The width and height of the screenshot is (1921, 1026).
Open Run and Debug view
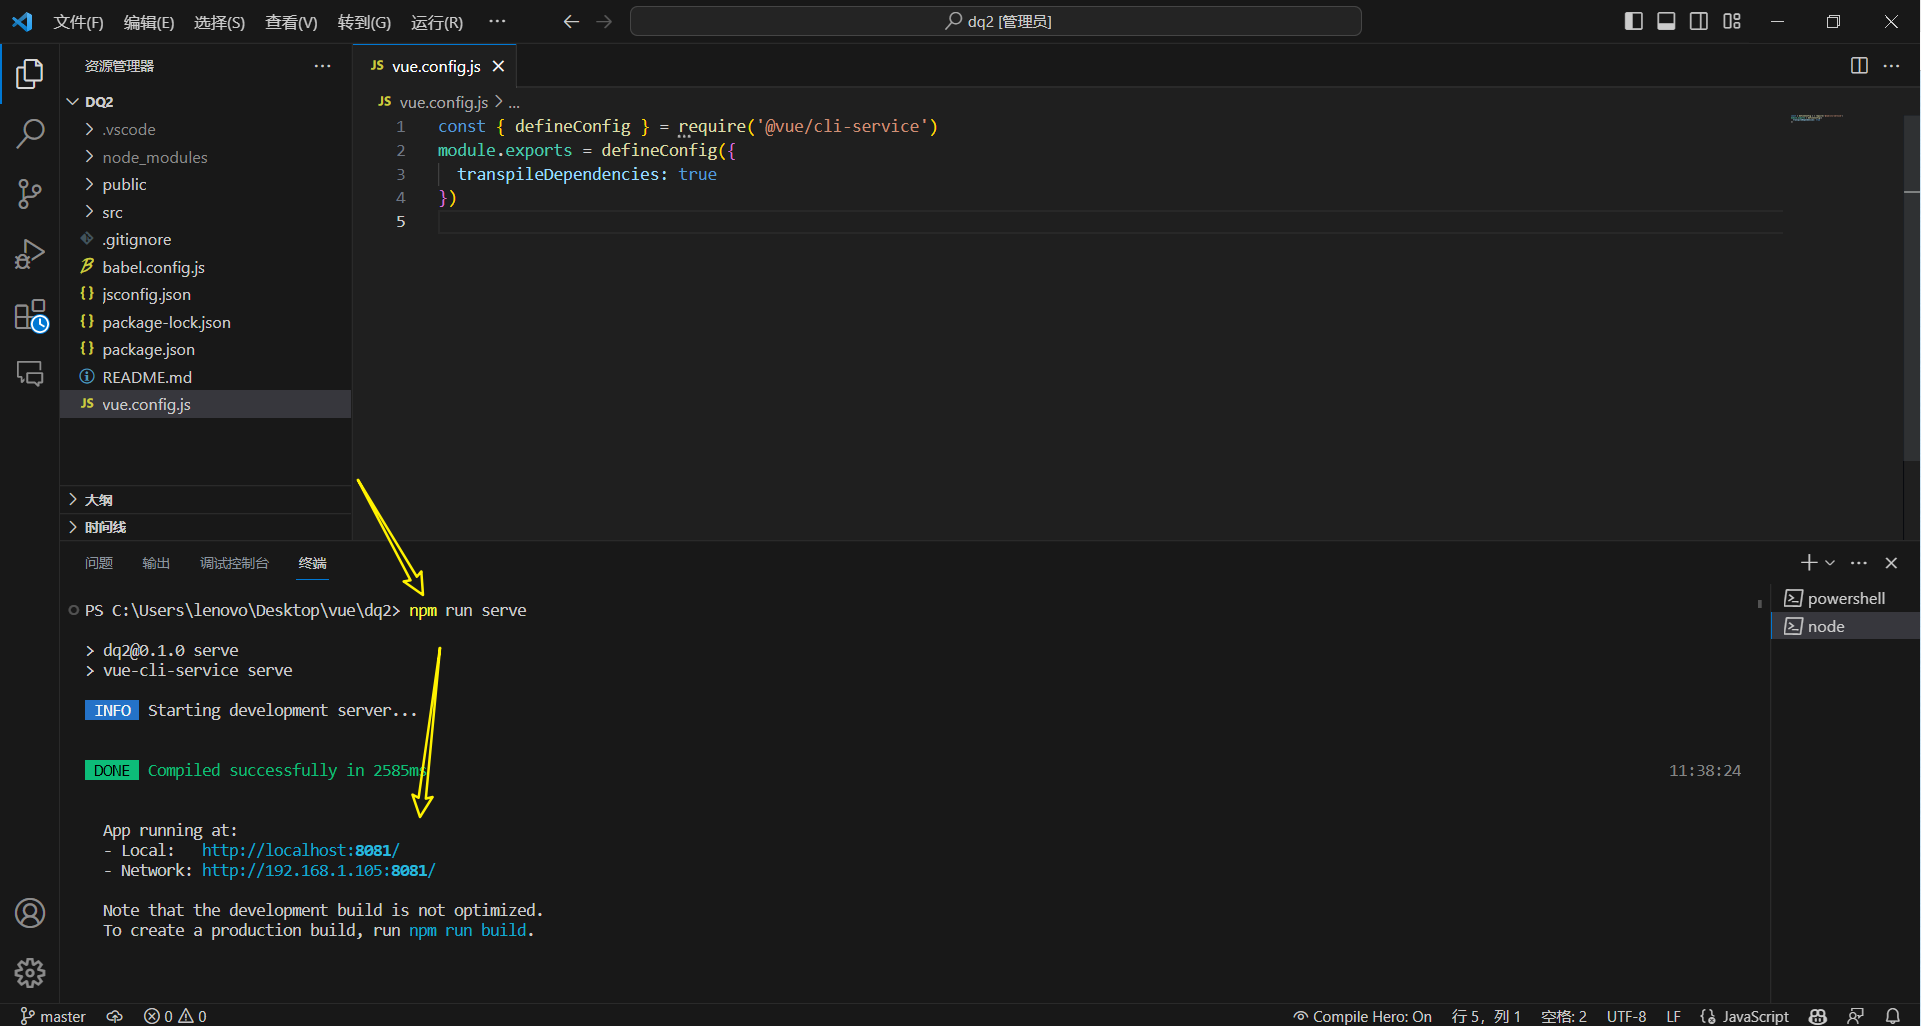coord(30,254)
